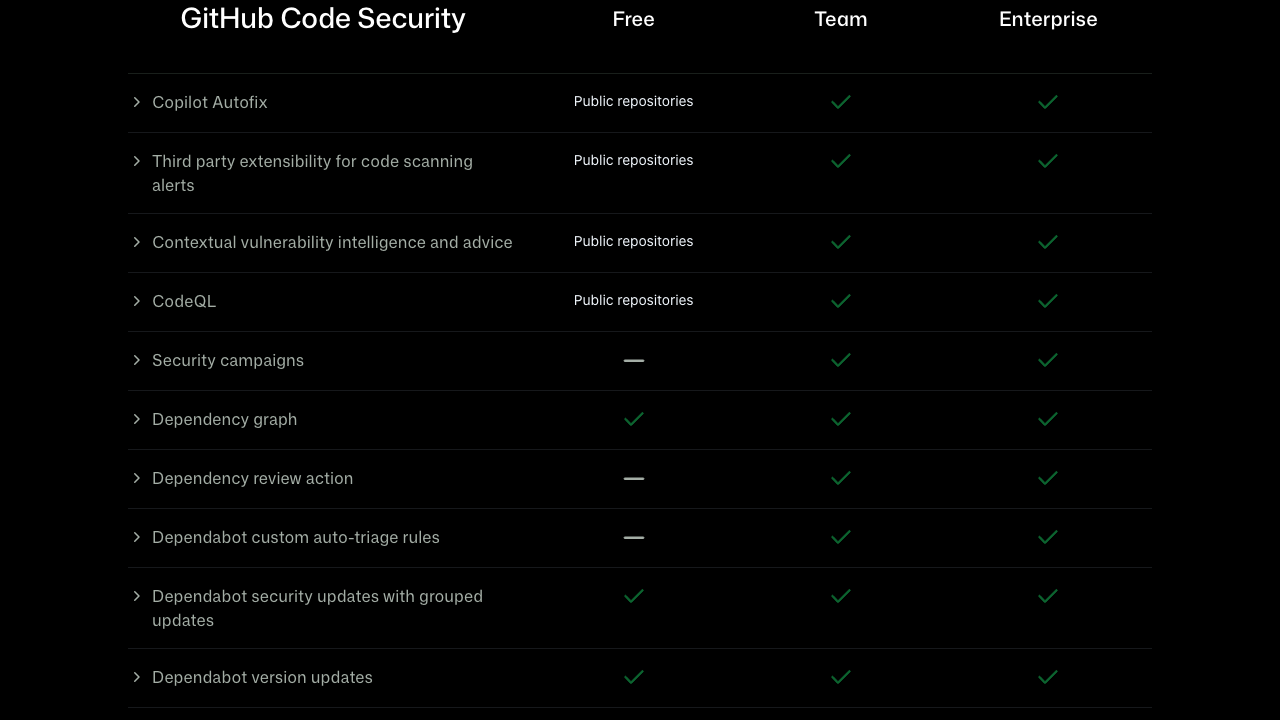Image resolution: width=1280 pixels, height=720 pixels.
Task: Expand Contextual vulnerability intelligence chevron
Action: 136,242
